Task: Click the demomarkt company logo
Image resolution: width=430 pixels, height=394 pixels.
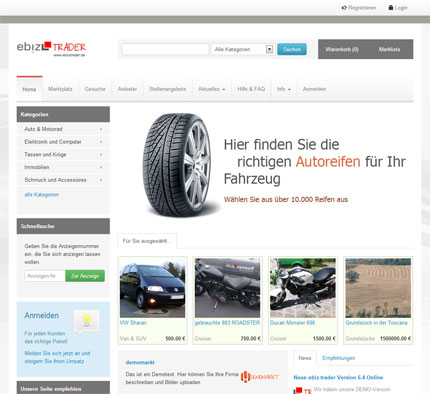Action: coord(260,377)
